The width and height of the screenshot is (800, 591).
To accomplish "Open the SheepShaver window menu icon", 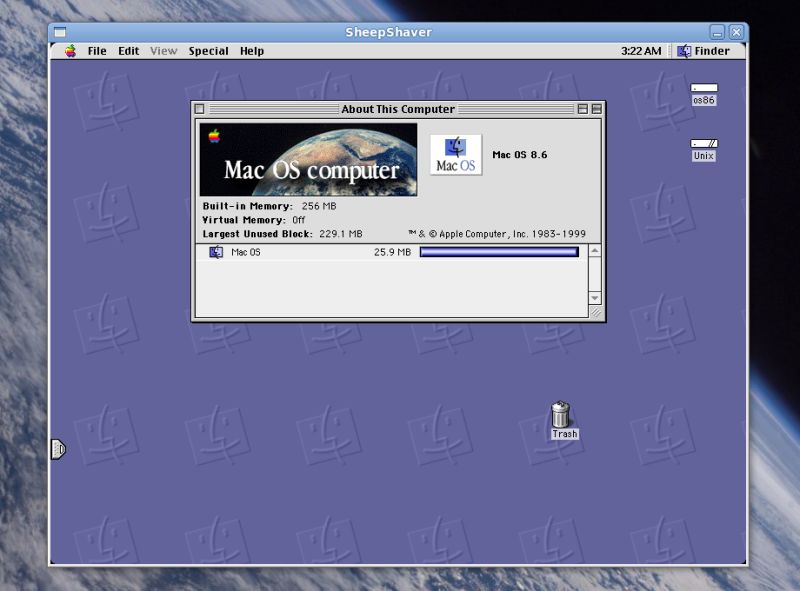I will pyautogui.click(x=60, y=32).
